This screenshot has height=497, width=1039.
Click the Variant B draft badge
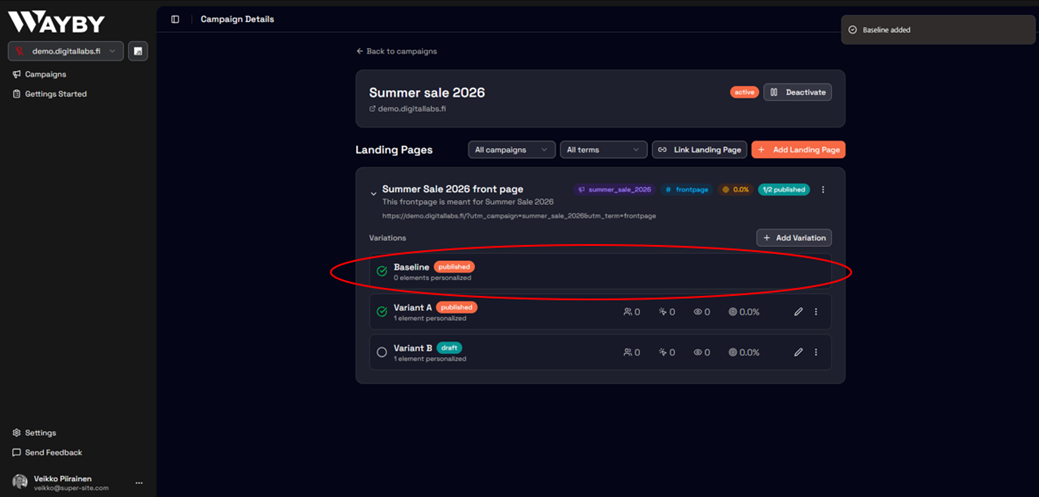(x=449, y=347)
